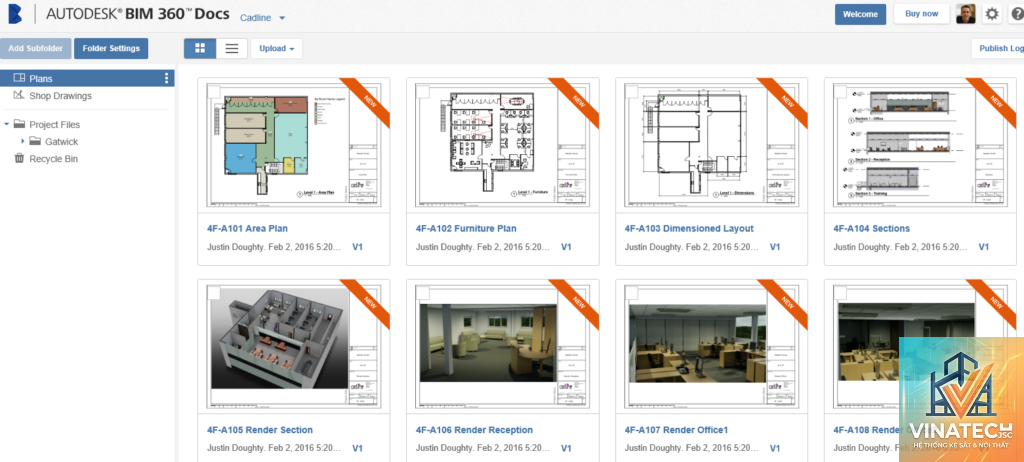
Task: Select the Plans folder label
Action: [x=41, y=78]
